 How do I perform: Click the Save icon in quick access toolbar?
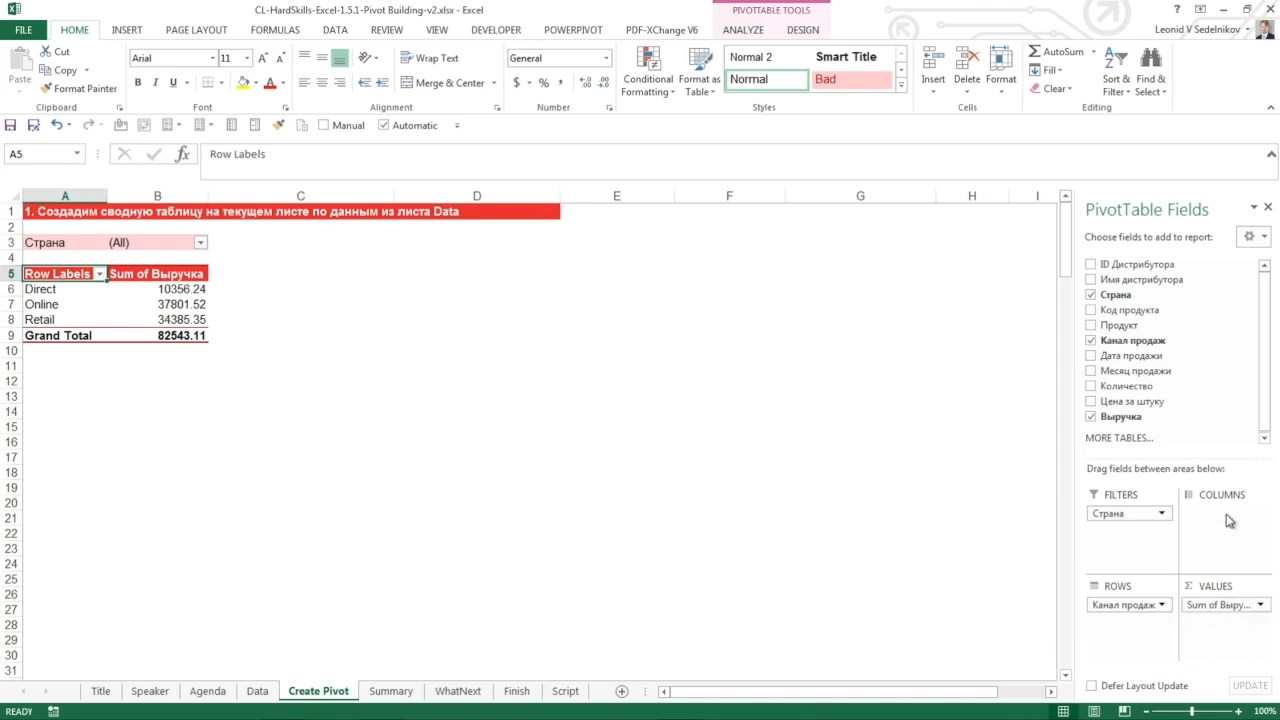tap(10, 125)
